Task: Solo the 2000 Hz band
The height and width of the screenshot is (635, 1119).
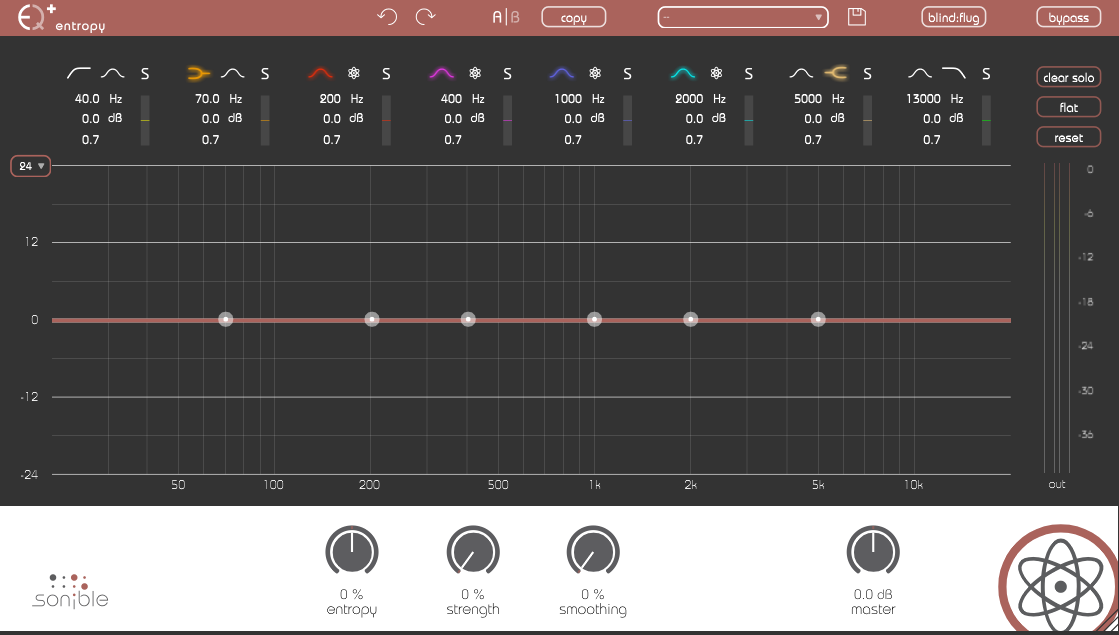Action: click(749, 73)
